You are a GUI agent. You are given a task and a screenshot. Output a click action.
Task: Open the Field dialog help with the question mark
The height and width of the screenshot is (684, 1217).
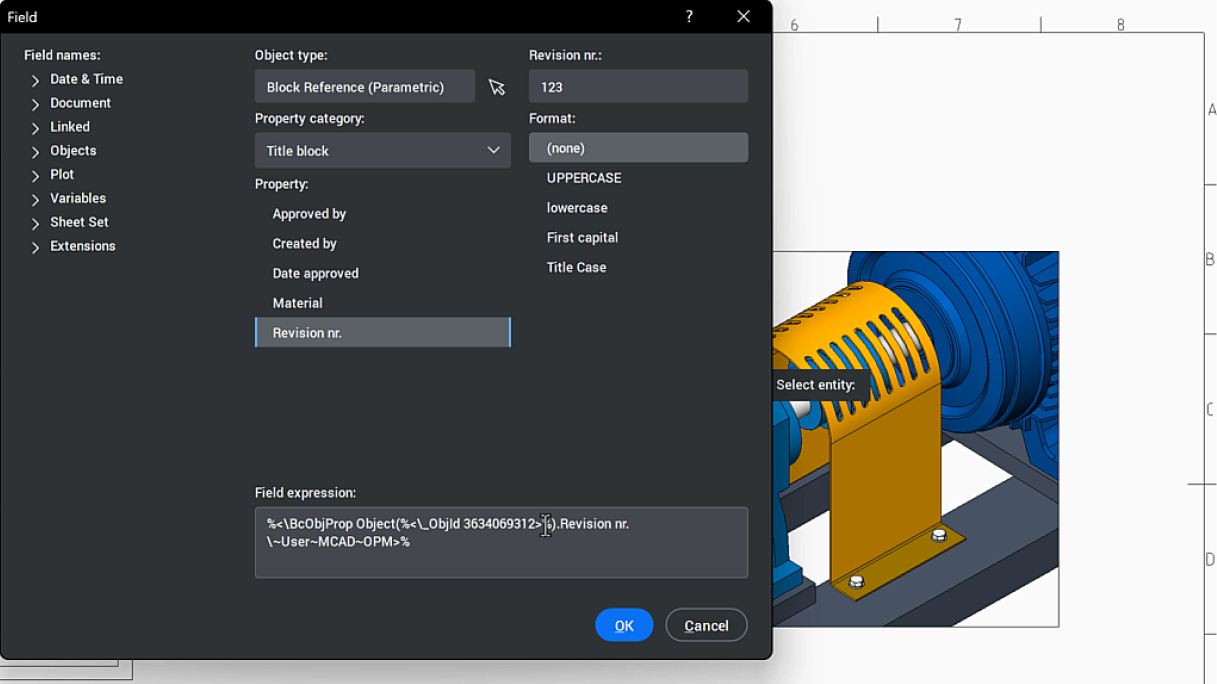click(689, 16)
